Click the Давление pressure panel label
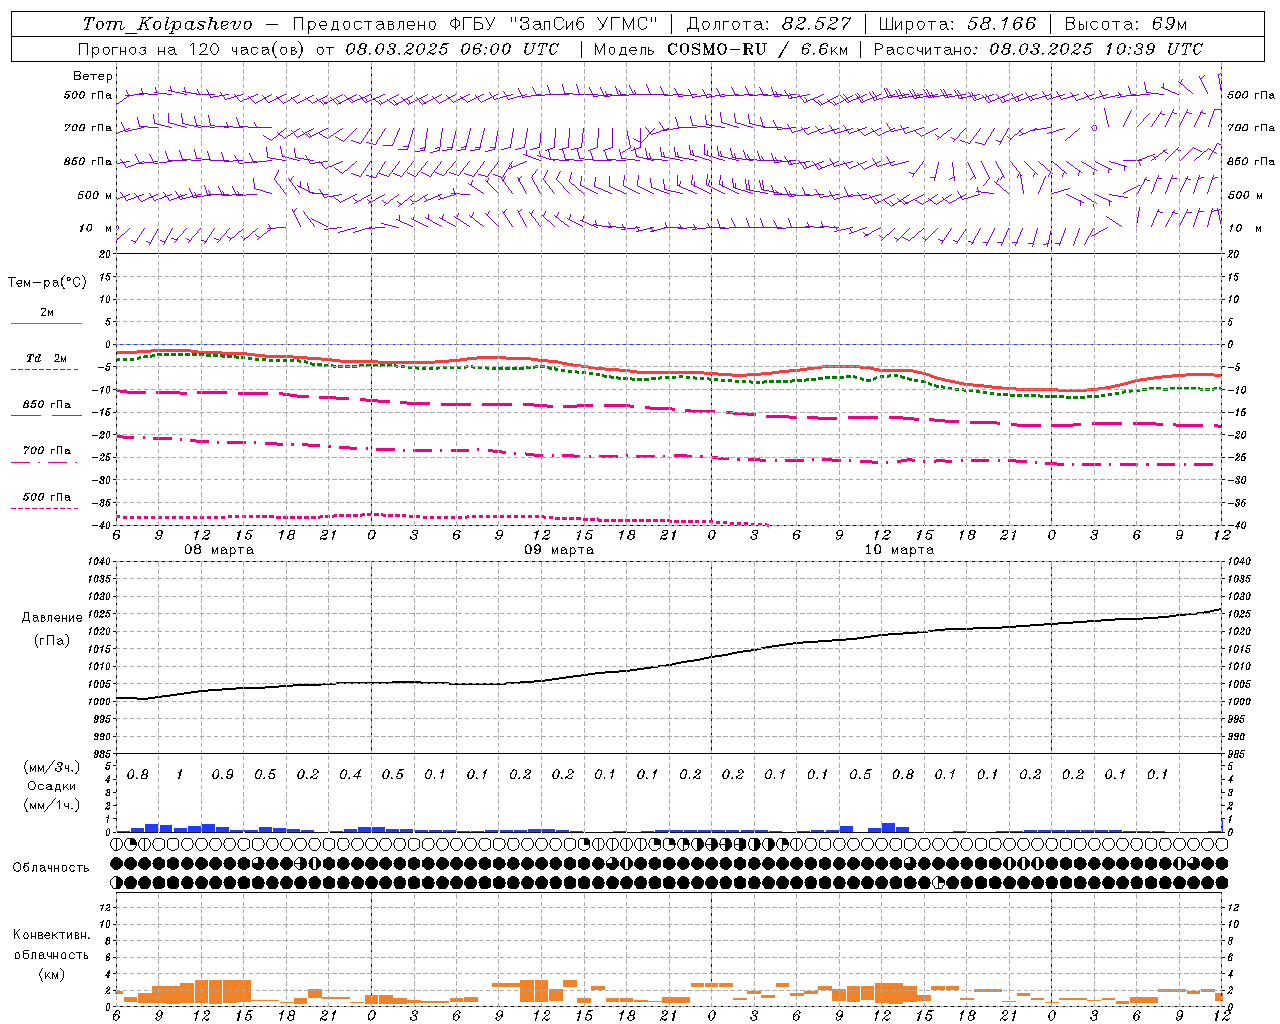The image size is (1280, 1024). click(52, 618)
